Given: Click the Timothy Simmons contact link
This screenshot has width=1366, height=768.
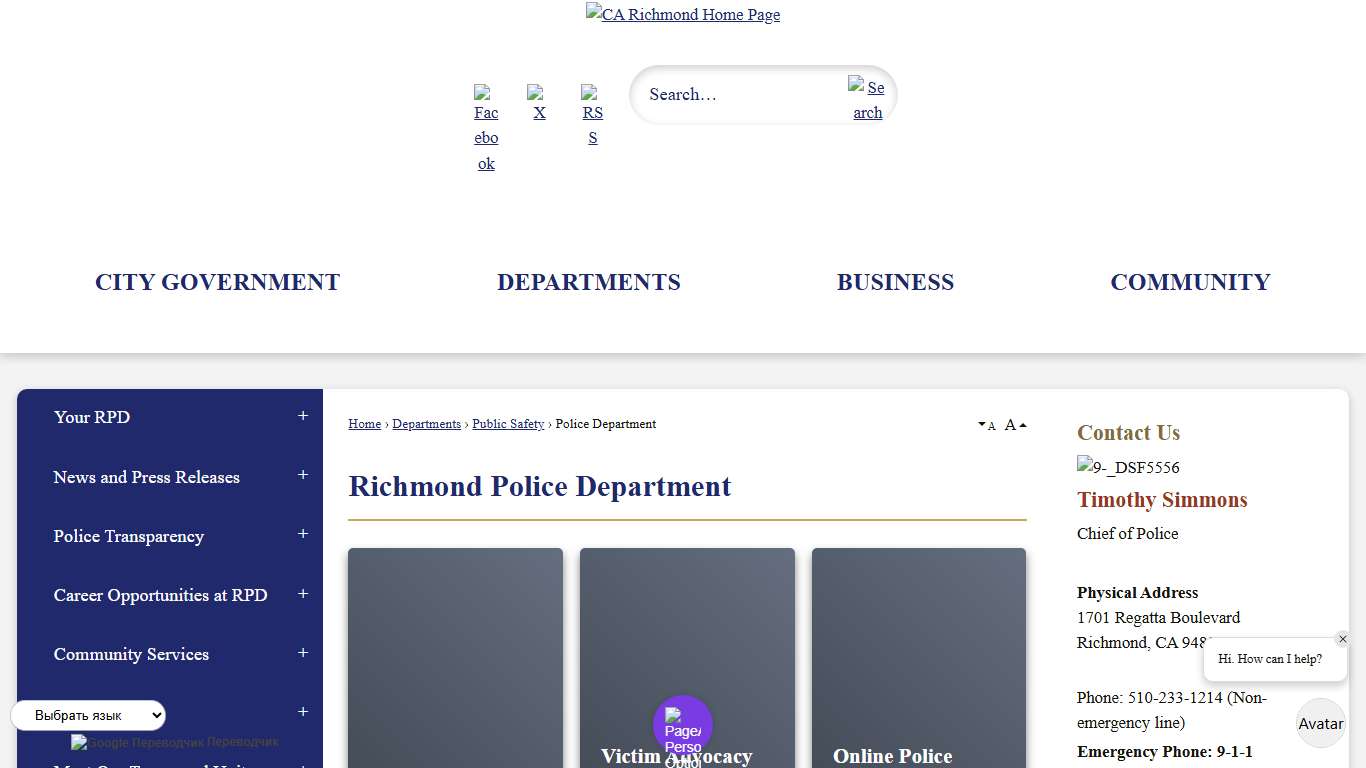Looking at the screenshot, I should click(x=1162, y=500).
